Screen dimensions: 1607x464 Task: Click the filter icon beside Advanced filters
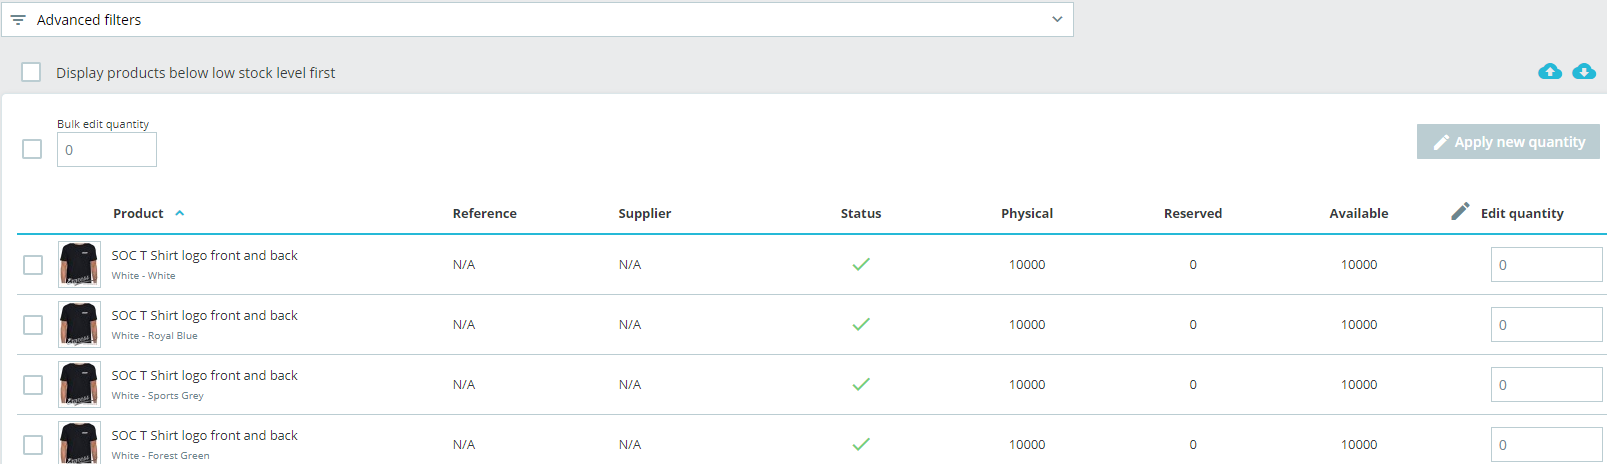(x=18, y=20)
